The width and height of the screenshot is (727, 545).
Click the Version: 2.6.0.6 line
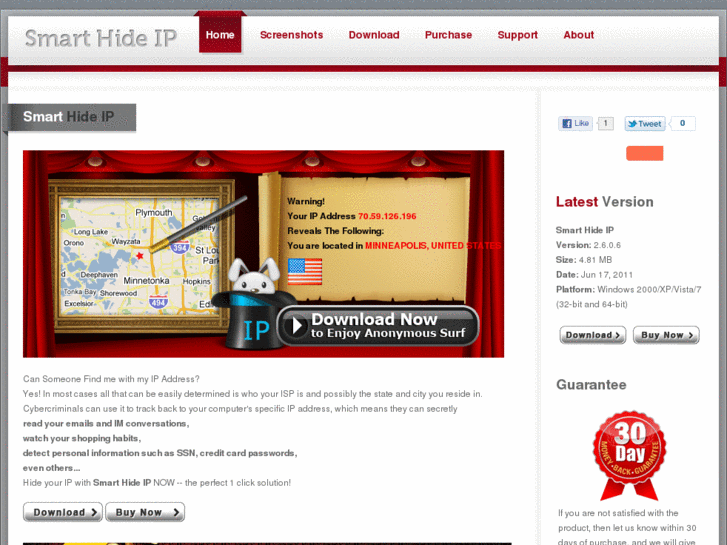point(588,245)
